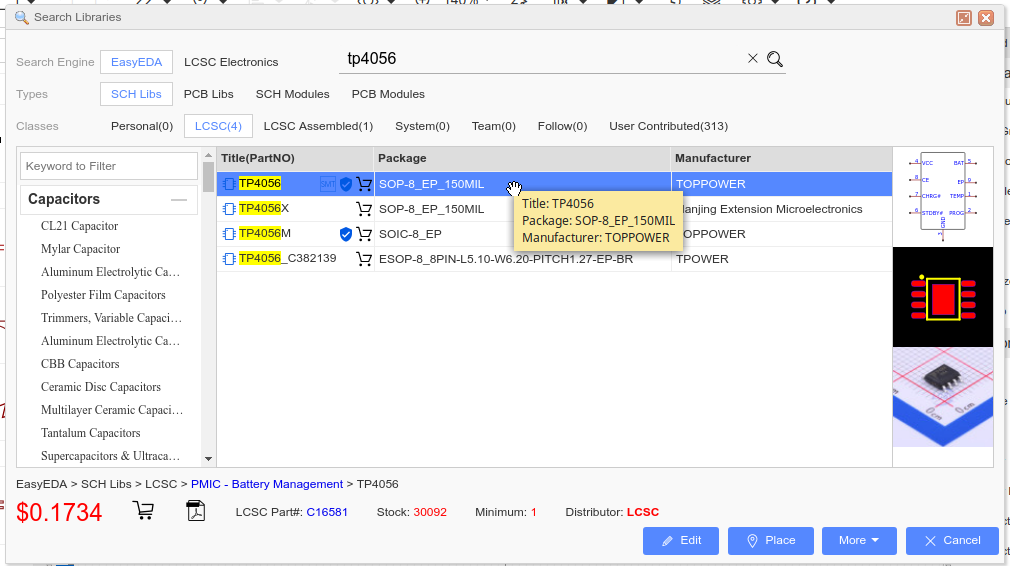Clear the search field with X icon
The width and height of the screenshot is (1010, 566).
pyautogui.click(x=752, y=59)
